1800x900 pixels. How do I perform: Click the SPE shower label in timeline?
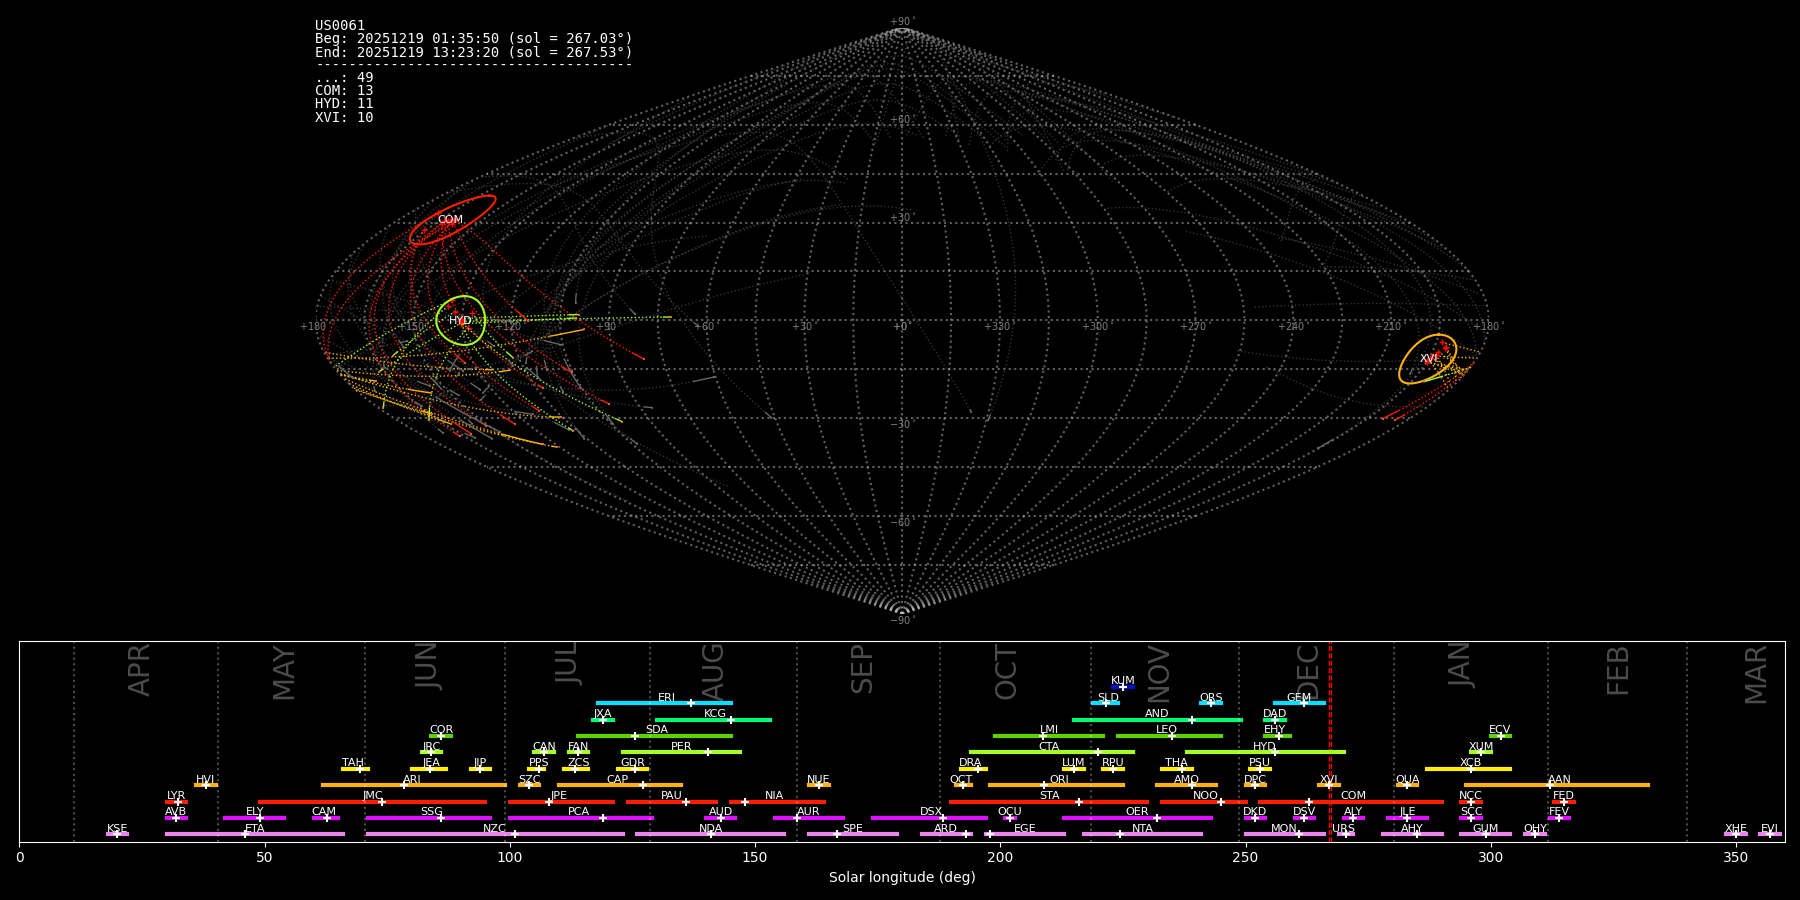(853, 829)
